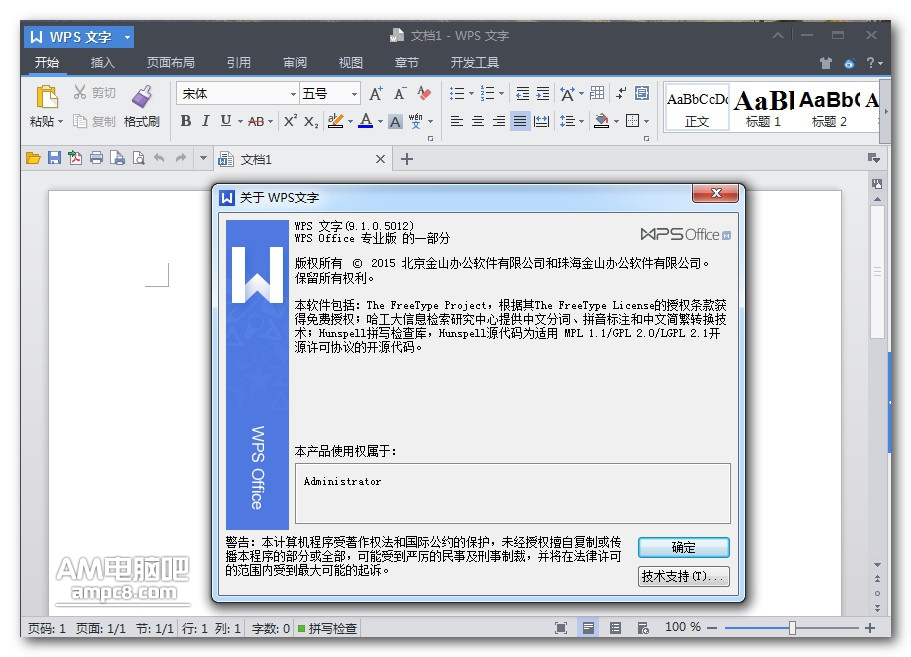Image resolution: width=911 pixels, height=657 pixels.
Task: Click the zoom slider handle
Action: [792, 627]
